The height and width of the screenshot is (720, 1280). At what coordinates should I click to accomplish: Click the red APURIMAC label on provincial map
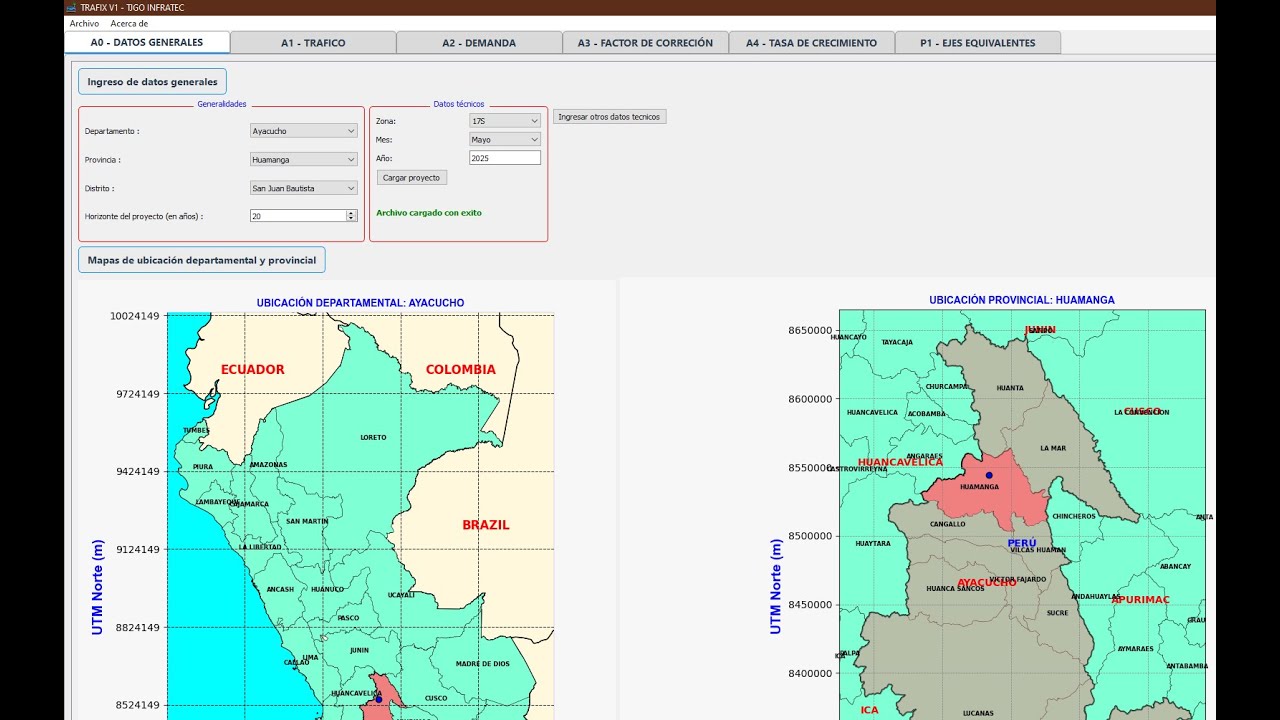pyautogui.click(x=1141, y=600)
